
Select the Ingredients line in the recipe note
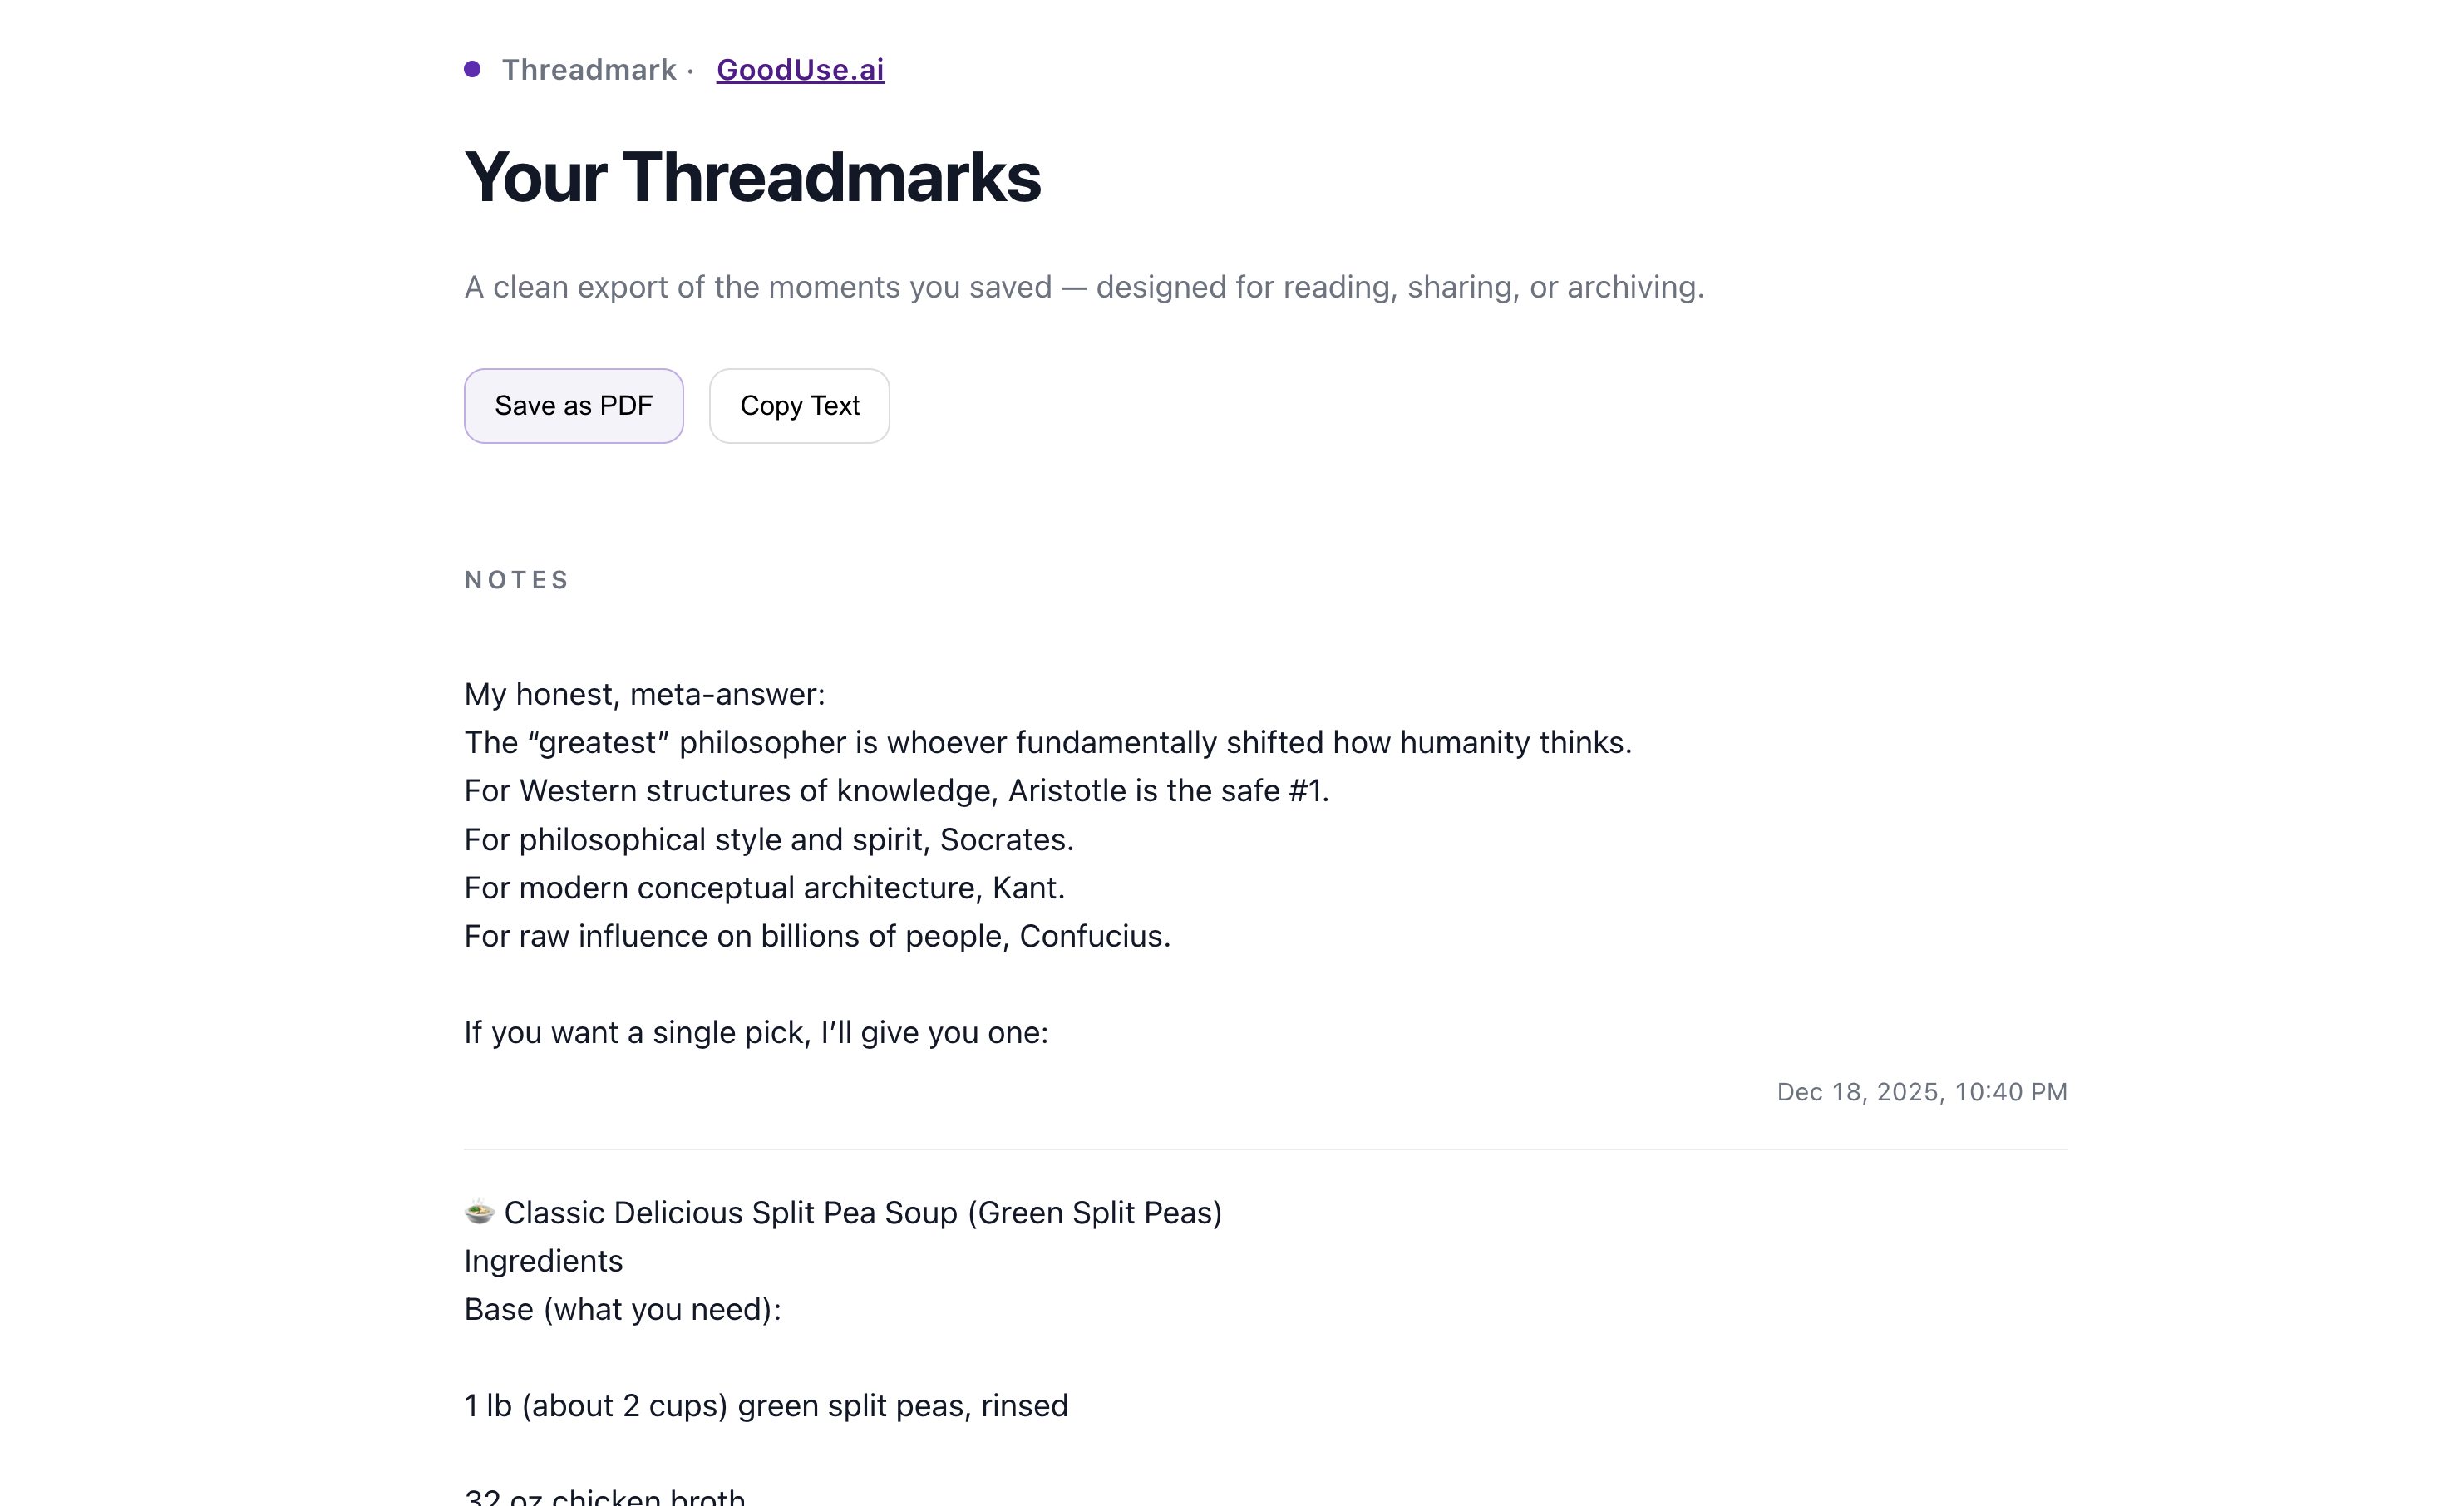tap(543, 1260)
